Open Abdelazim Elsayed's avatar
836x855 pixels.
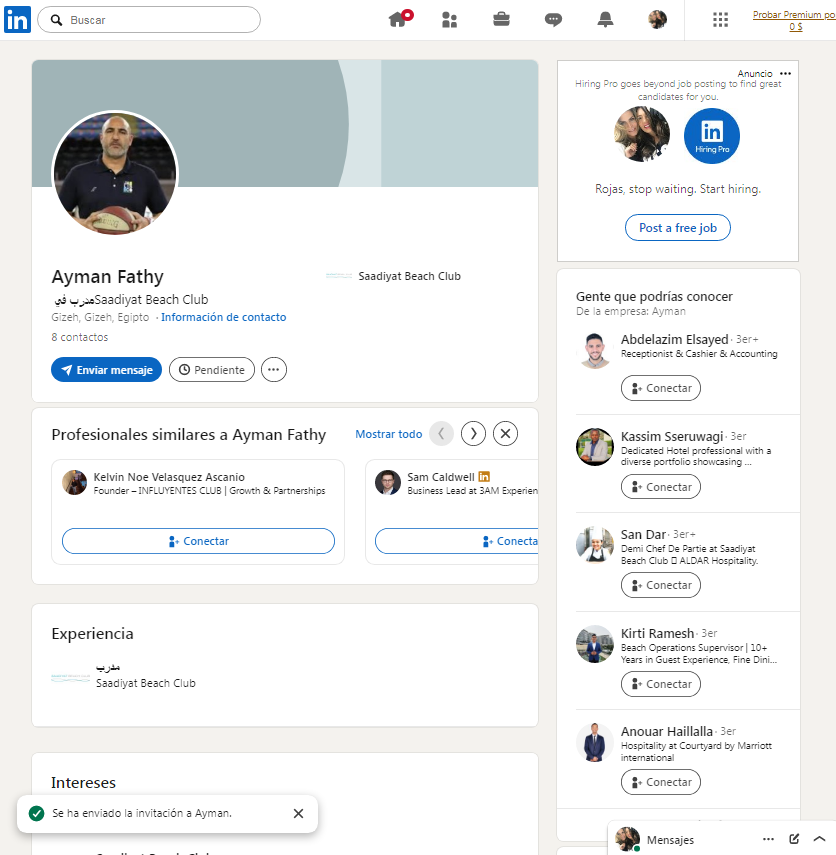(594, 351)
